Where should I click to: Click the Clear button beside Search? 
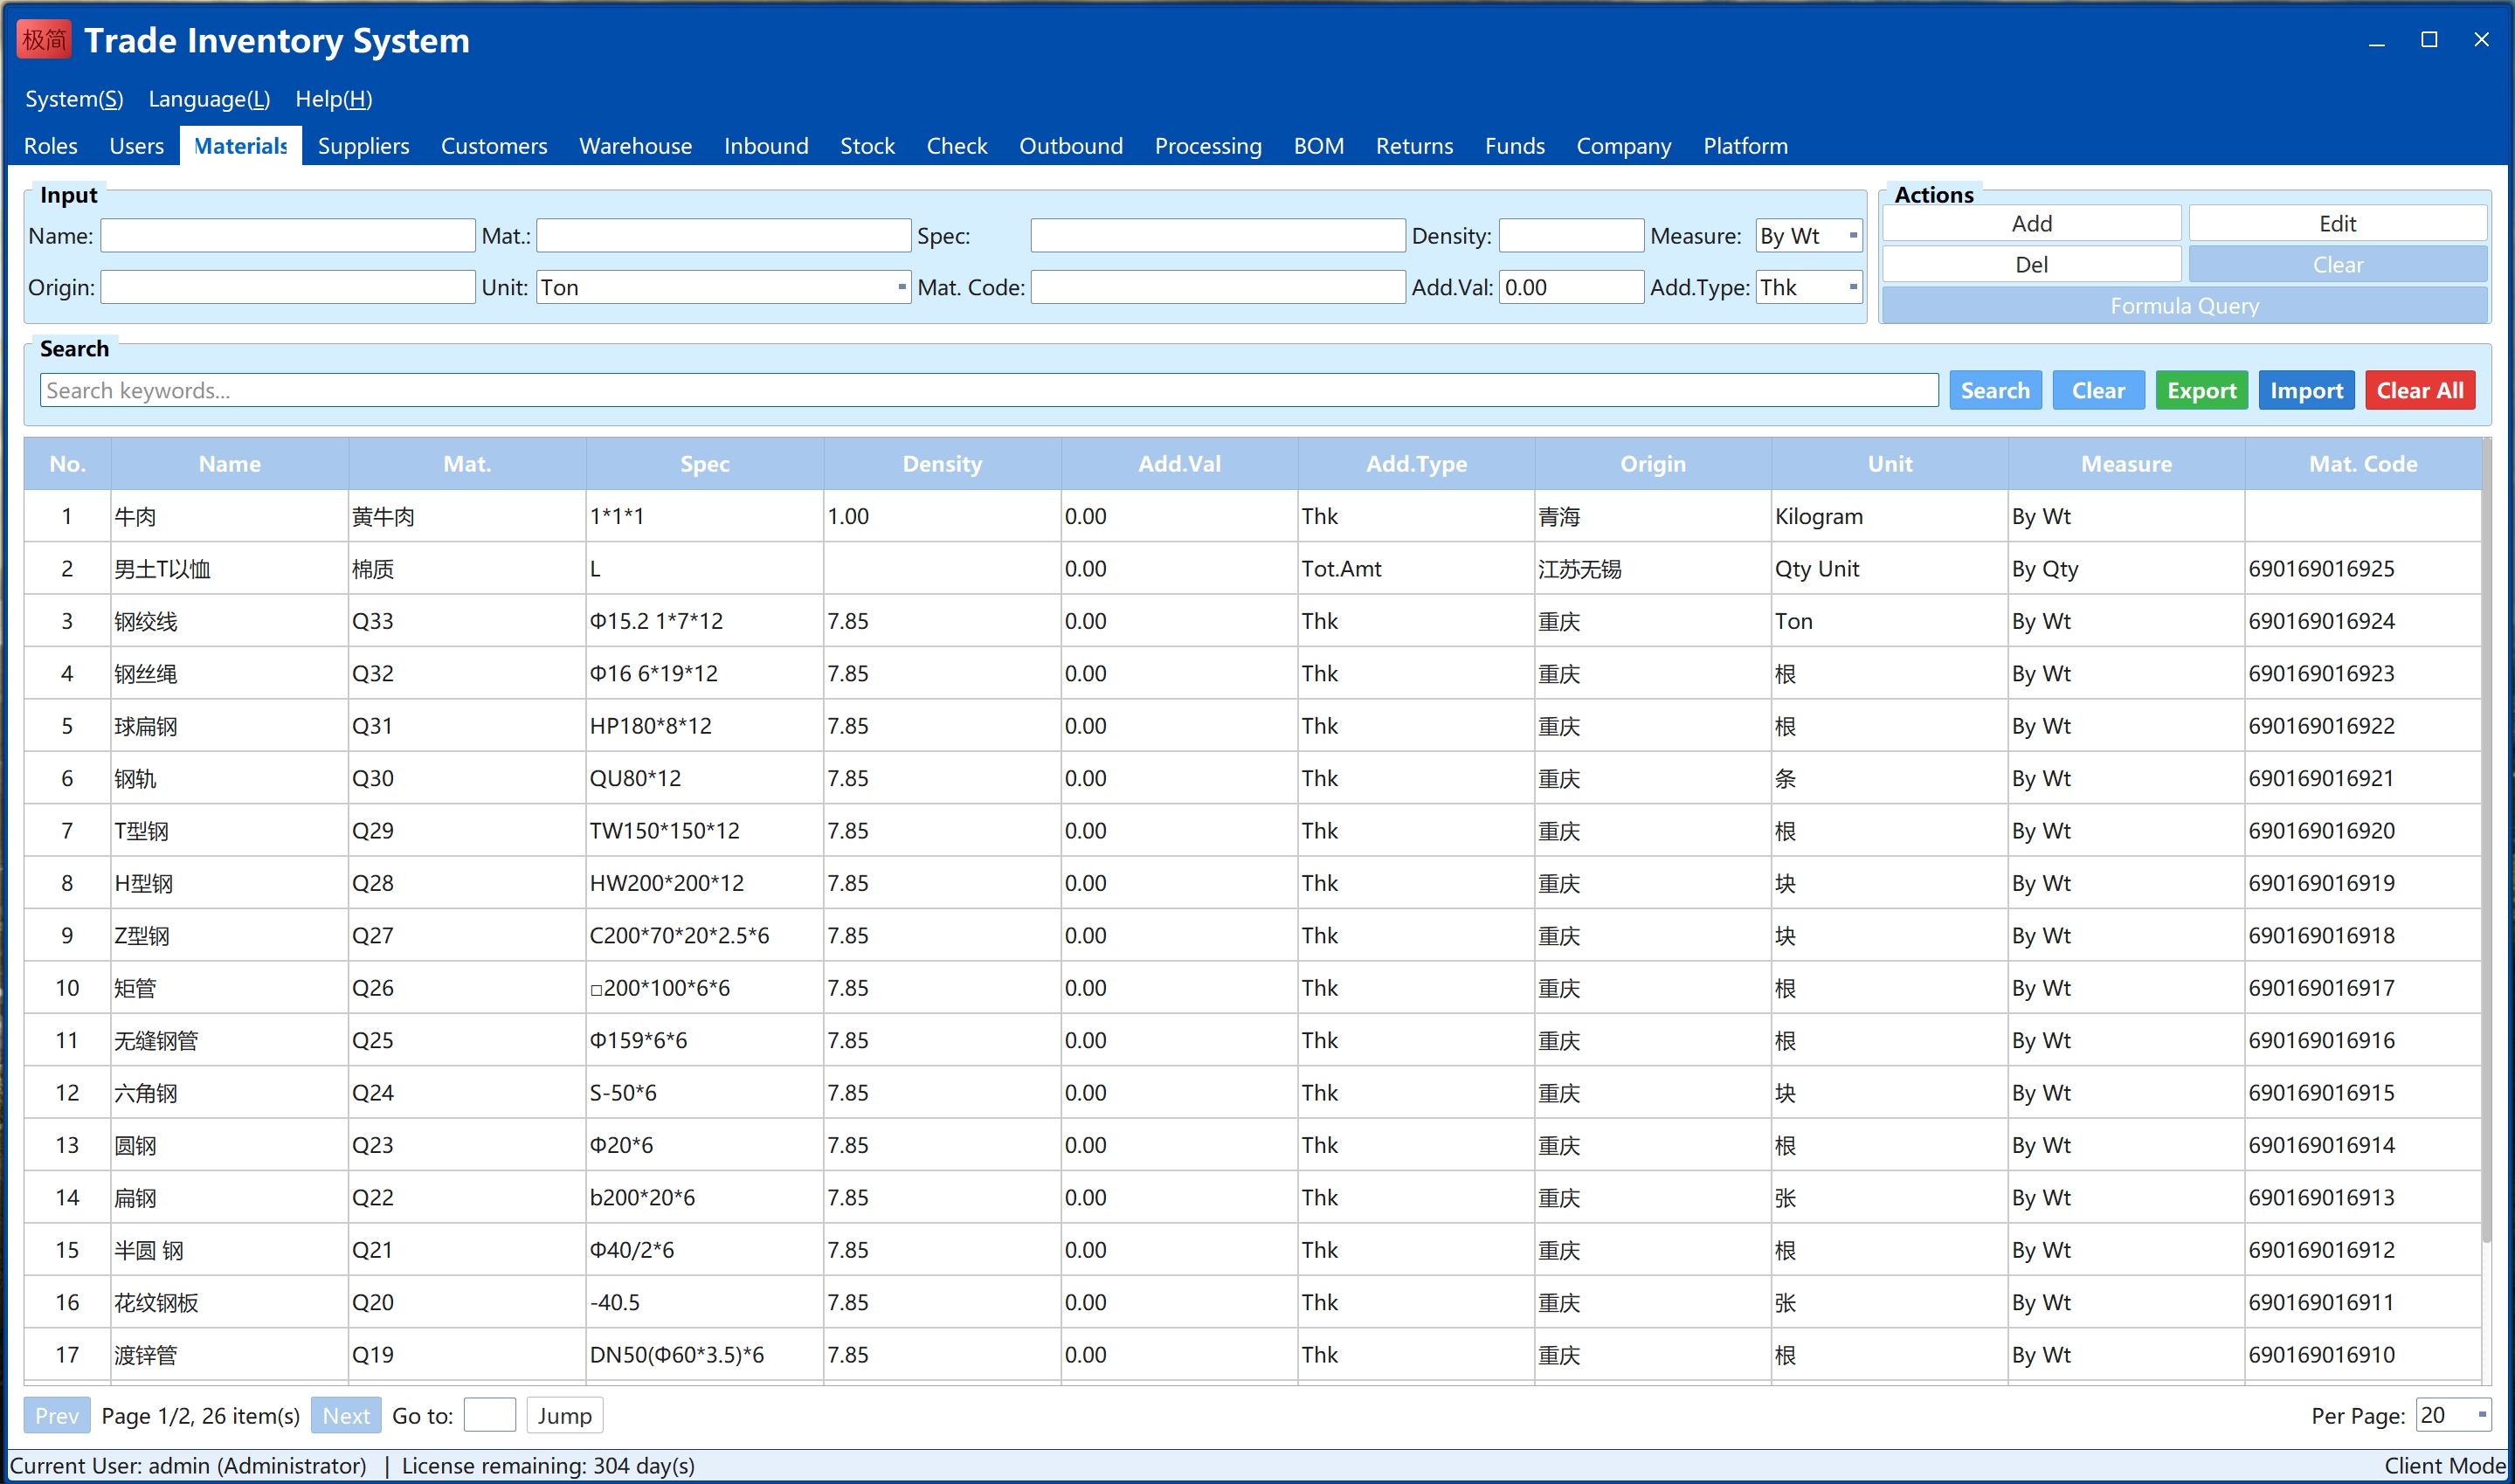tap(2098, 390)
